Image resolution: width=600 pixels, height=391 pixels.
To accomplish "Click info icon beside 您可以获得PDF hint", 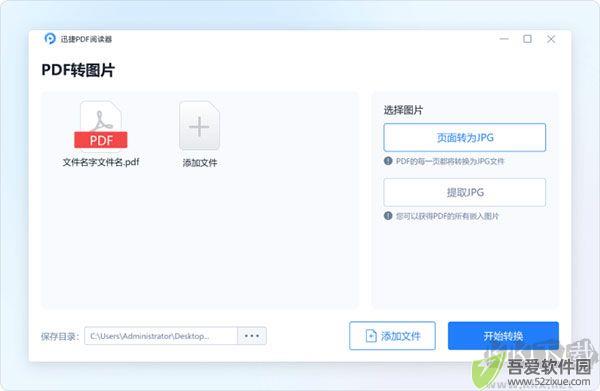I will coord(388,216).
